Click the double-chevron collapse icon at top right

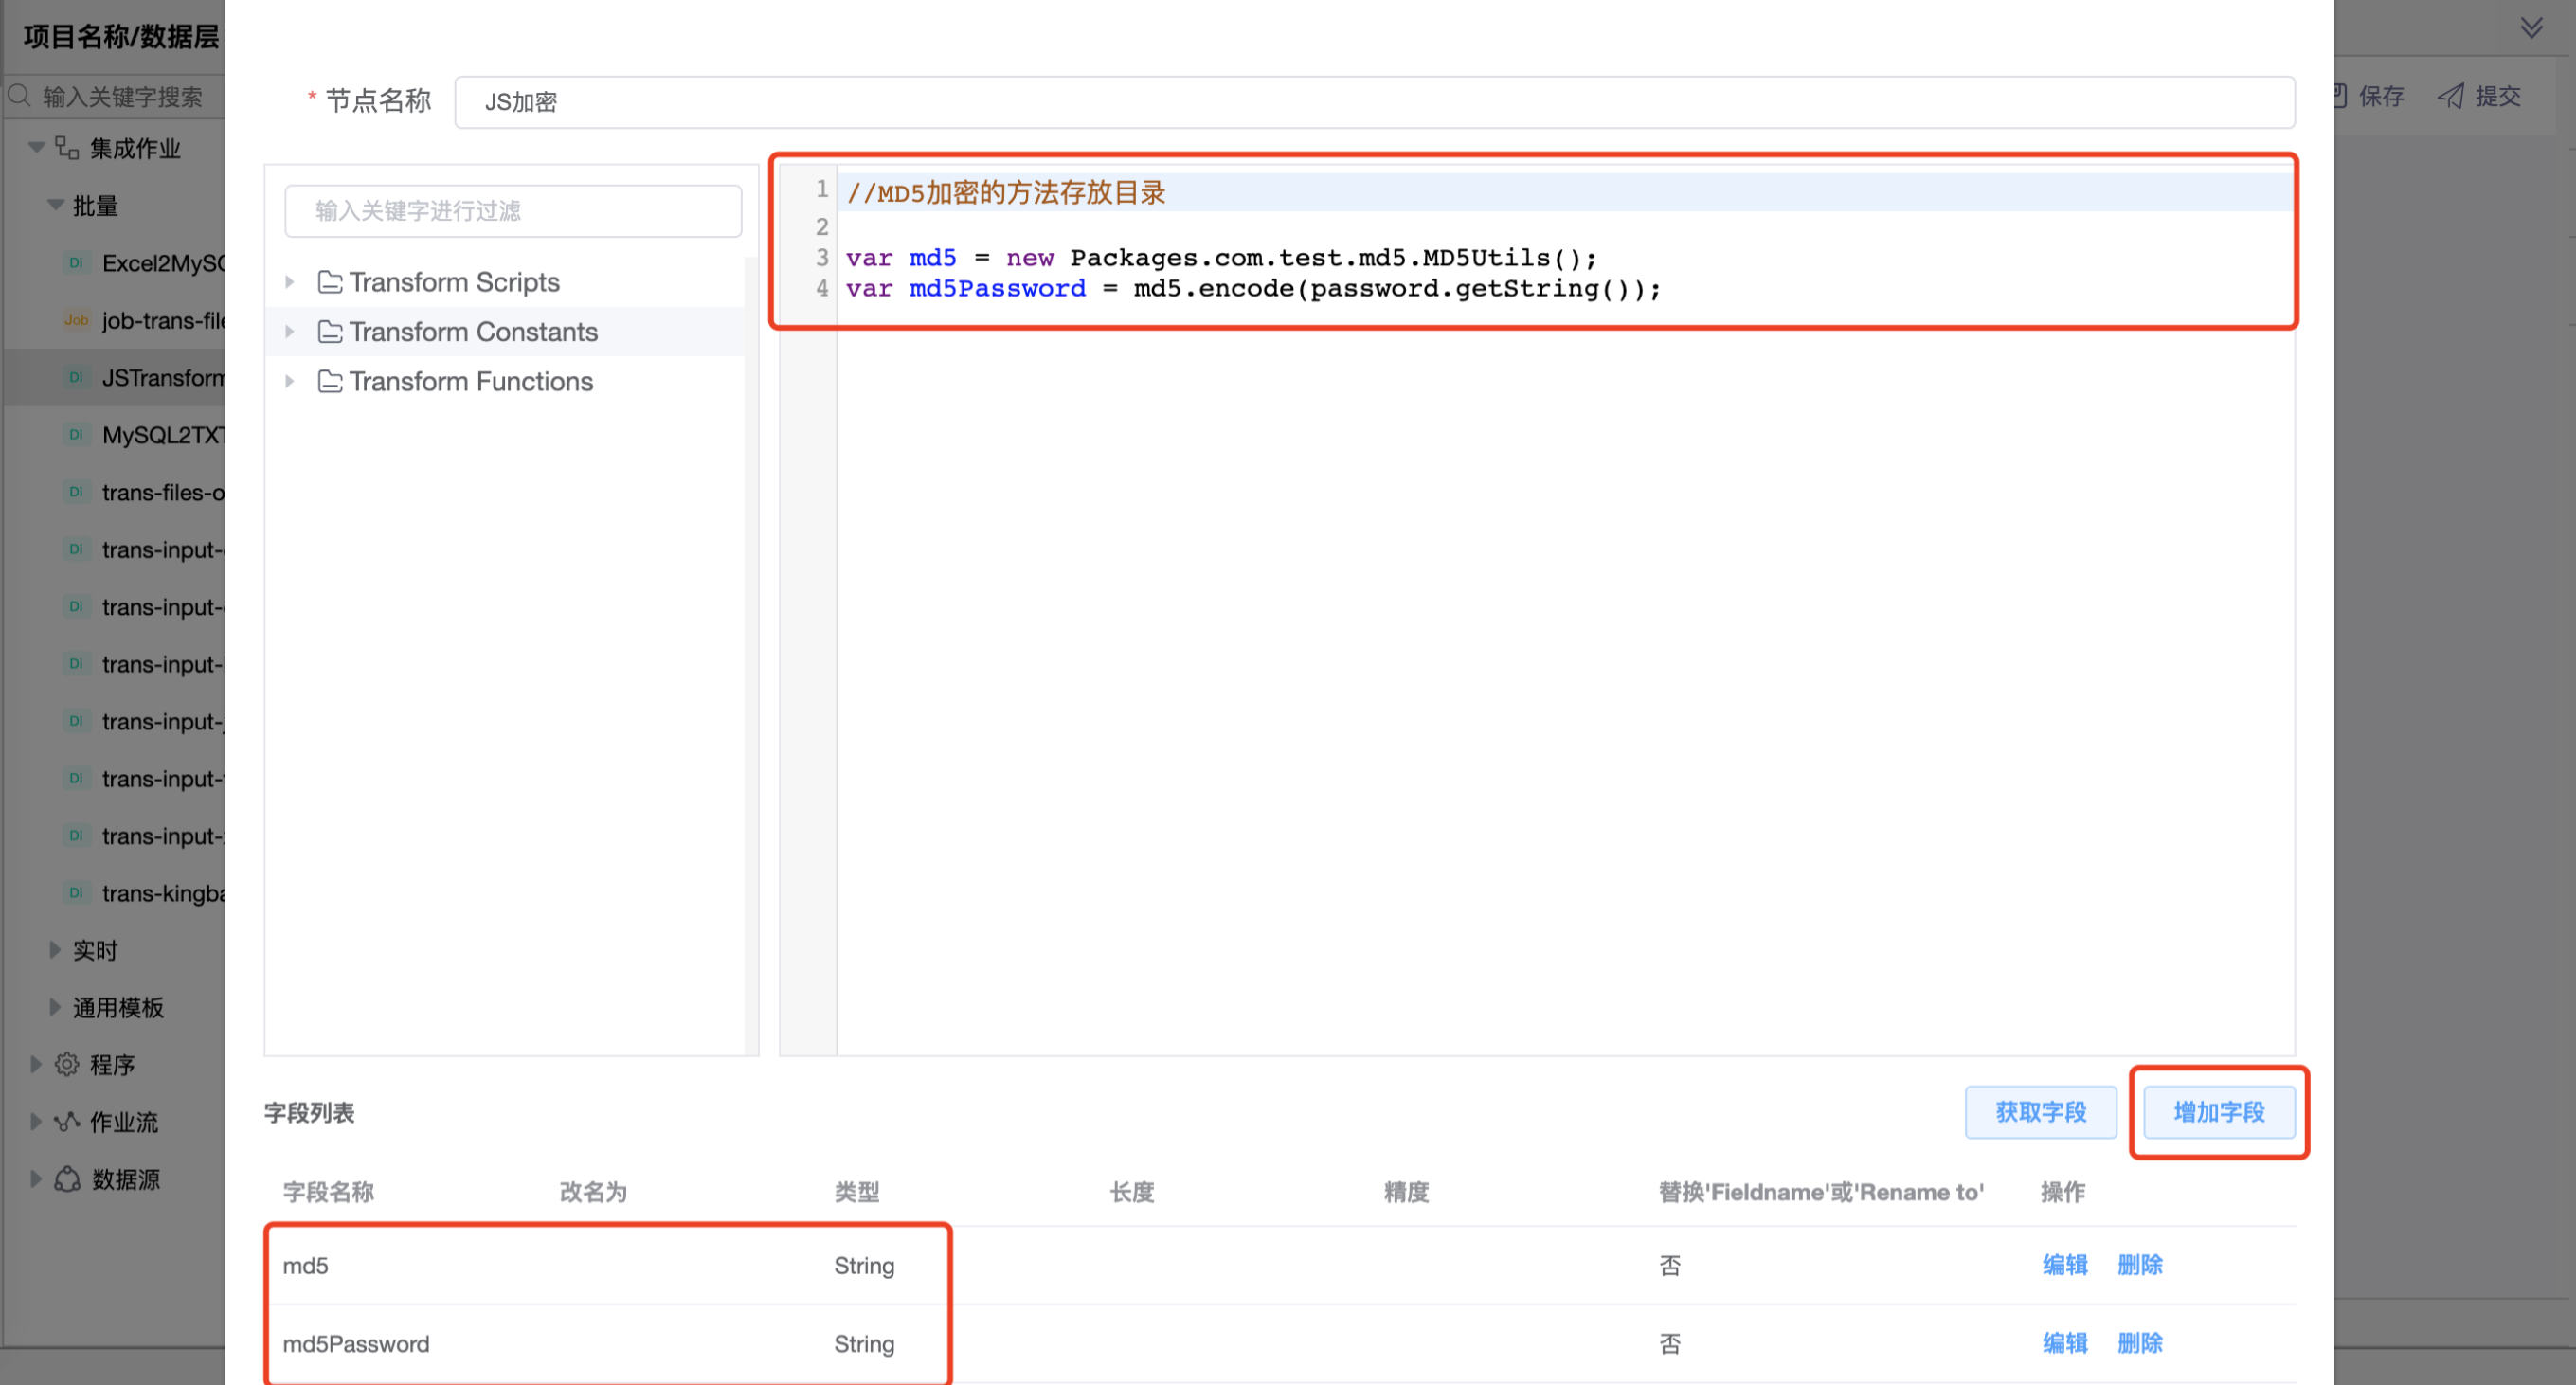click(2531, 27)
